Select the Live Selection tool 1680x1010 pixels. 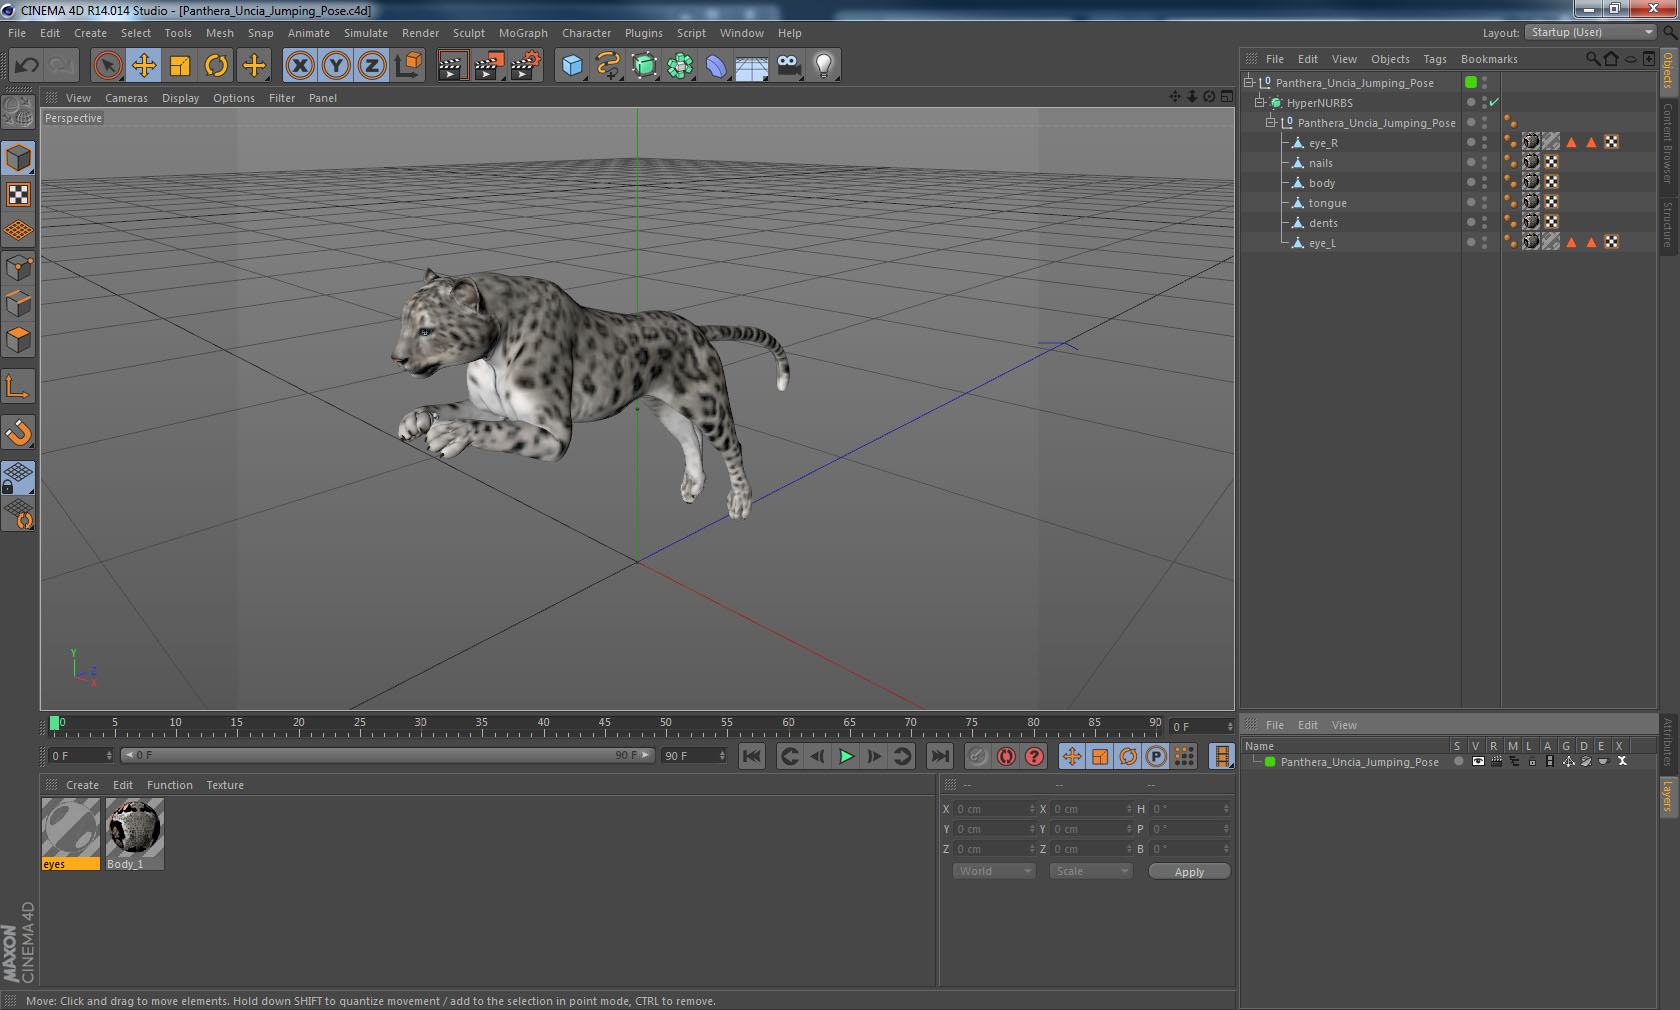(x=107, y=66)
